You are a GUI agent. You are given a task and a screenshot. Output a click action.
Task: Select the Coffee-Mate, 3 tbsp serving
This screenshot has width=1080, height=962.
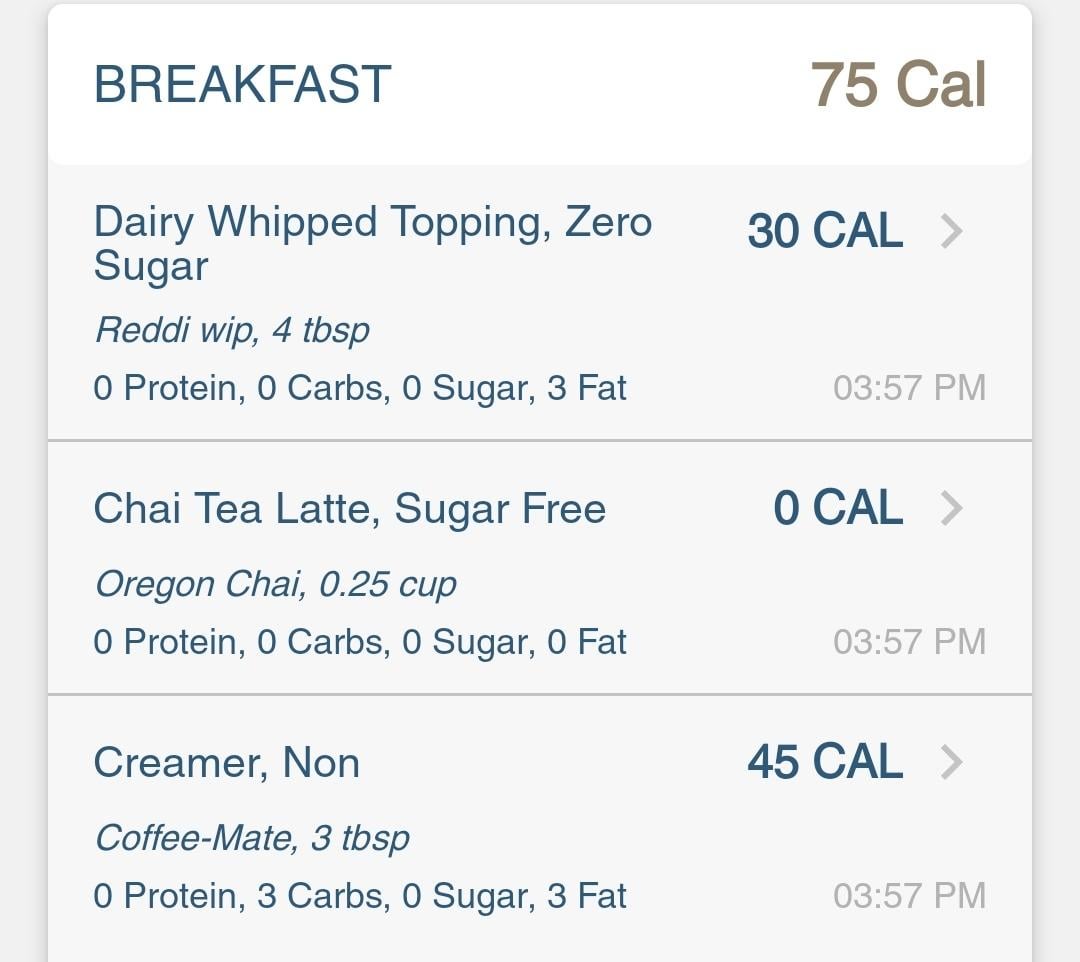coord(252,839)
